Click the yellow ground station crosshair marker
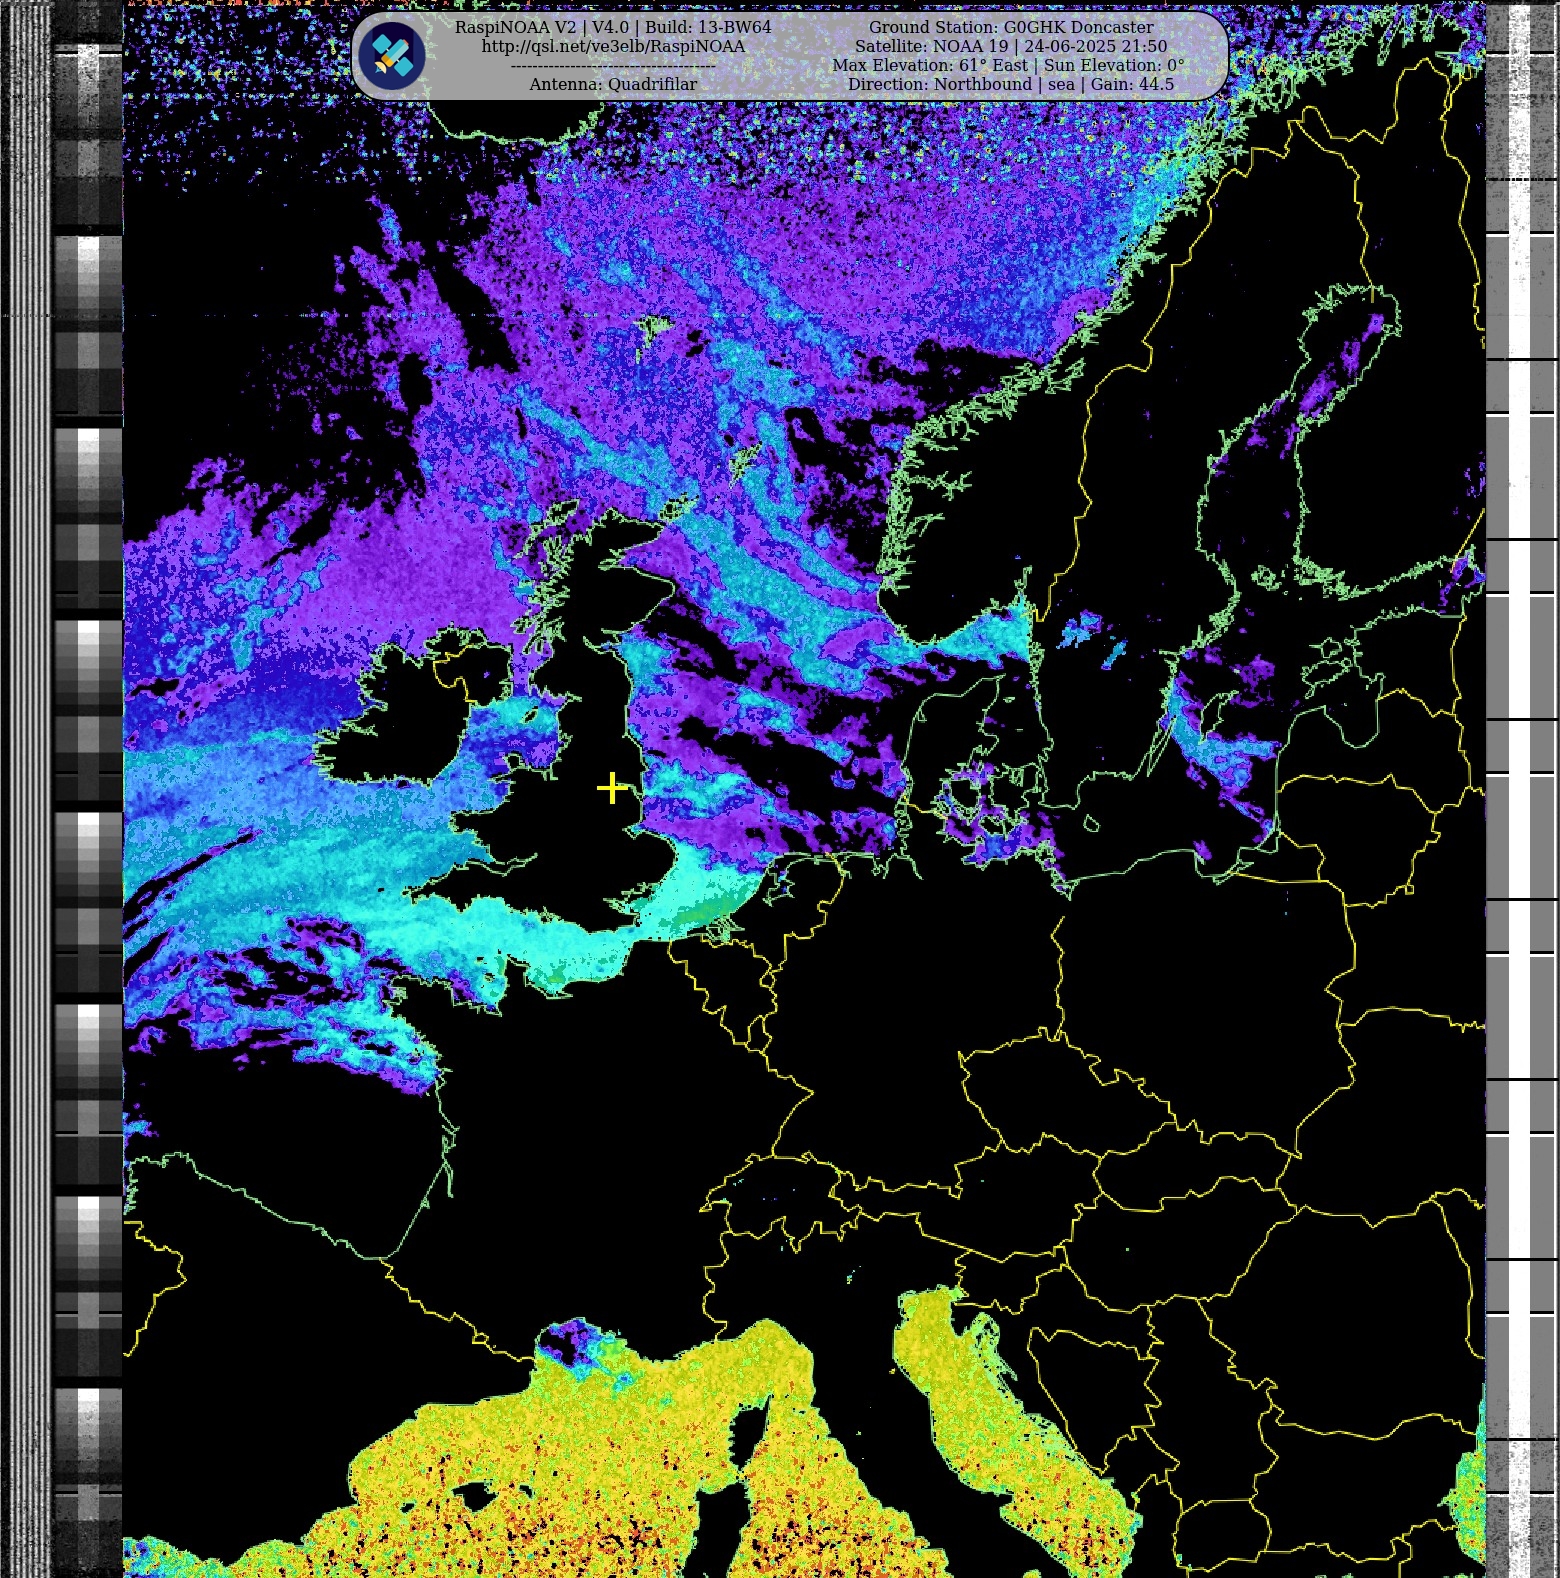 coord(612,788)
